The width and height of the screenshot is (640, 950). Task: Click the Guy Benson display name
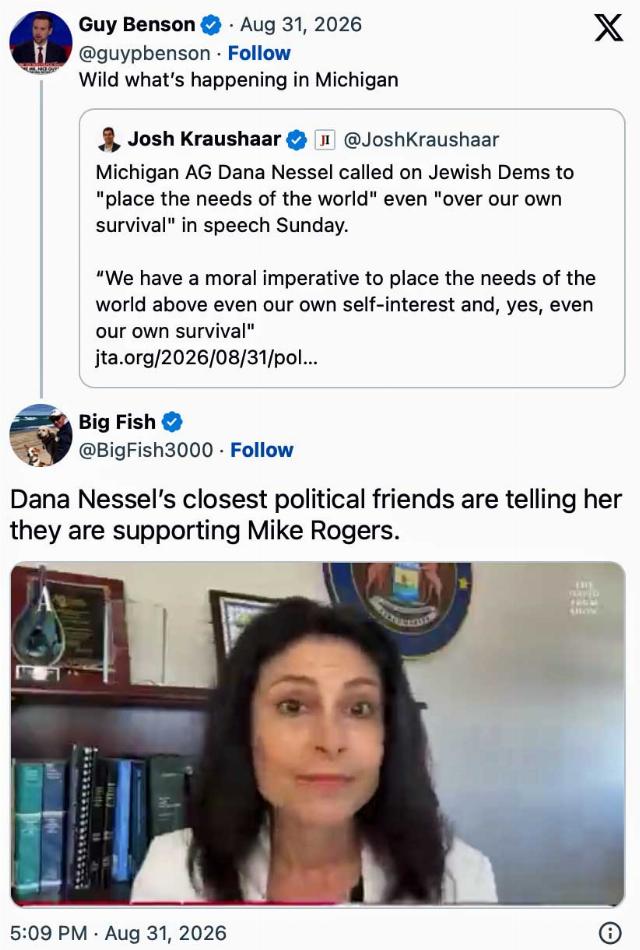[x=137, y=25]
